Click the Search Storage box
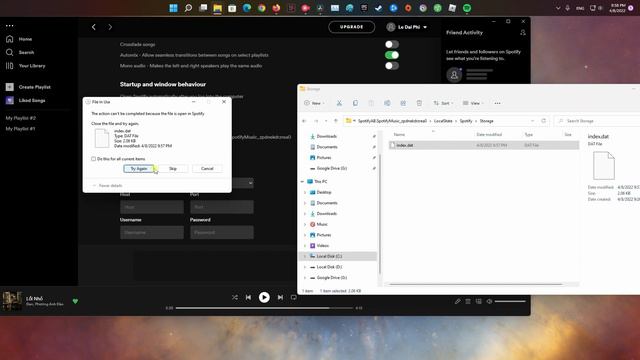 click(x=596, y=121)
